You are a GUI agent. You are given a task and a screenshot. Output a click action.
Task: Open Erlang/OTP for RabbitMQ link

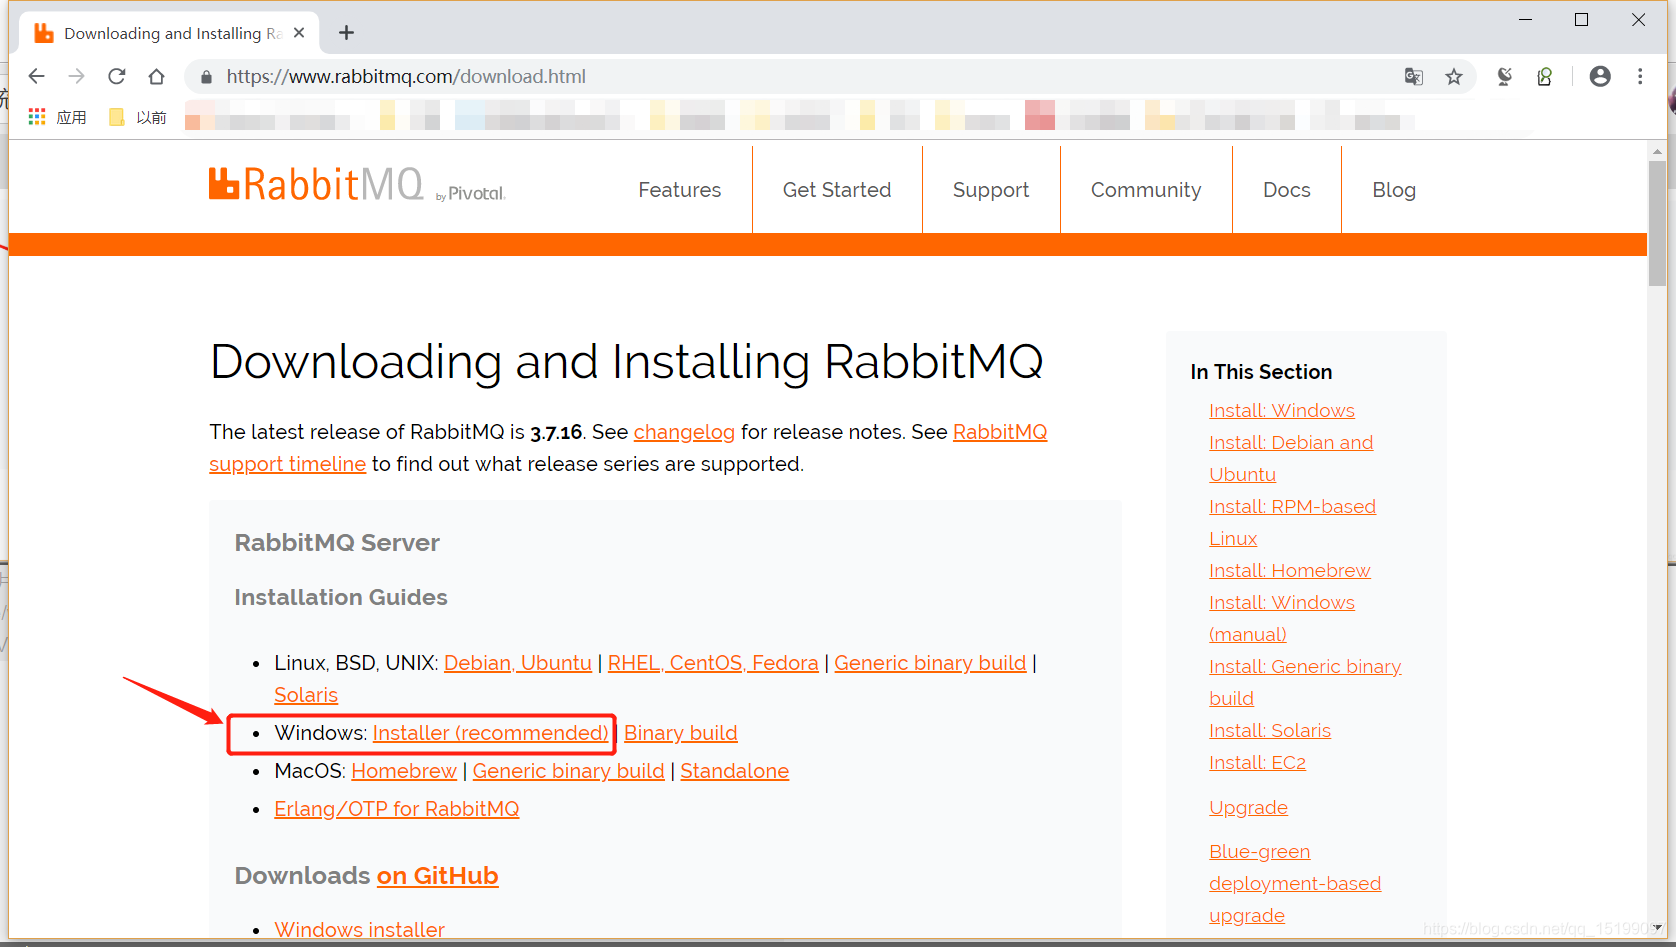pyautogui.click(x=397, y=809)
